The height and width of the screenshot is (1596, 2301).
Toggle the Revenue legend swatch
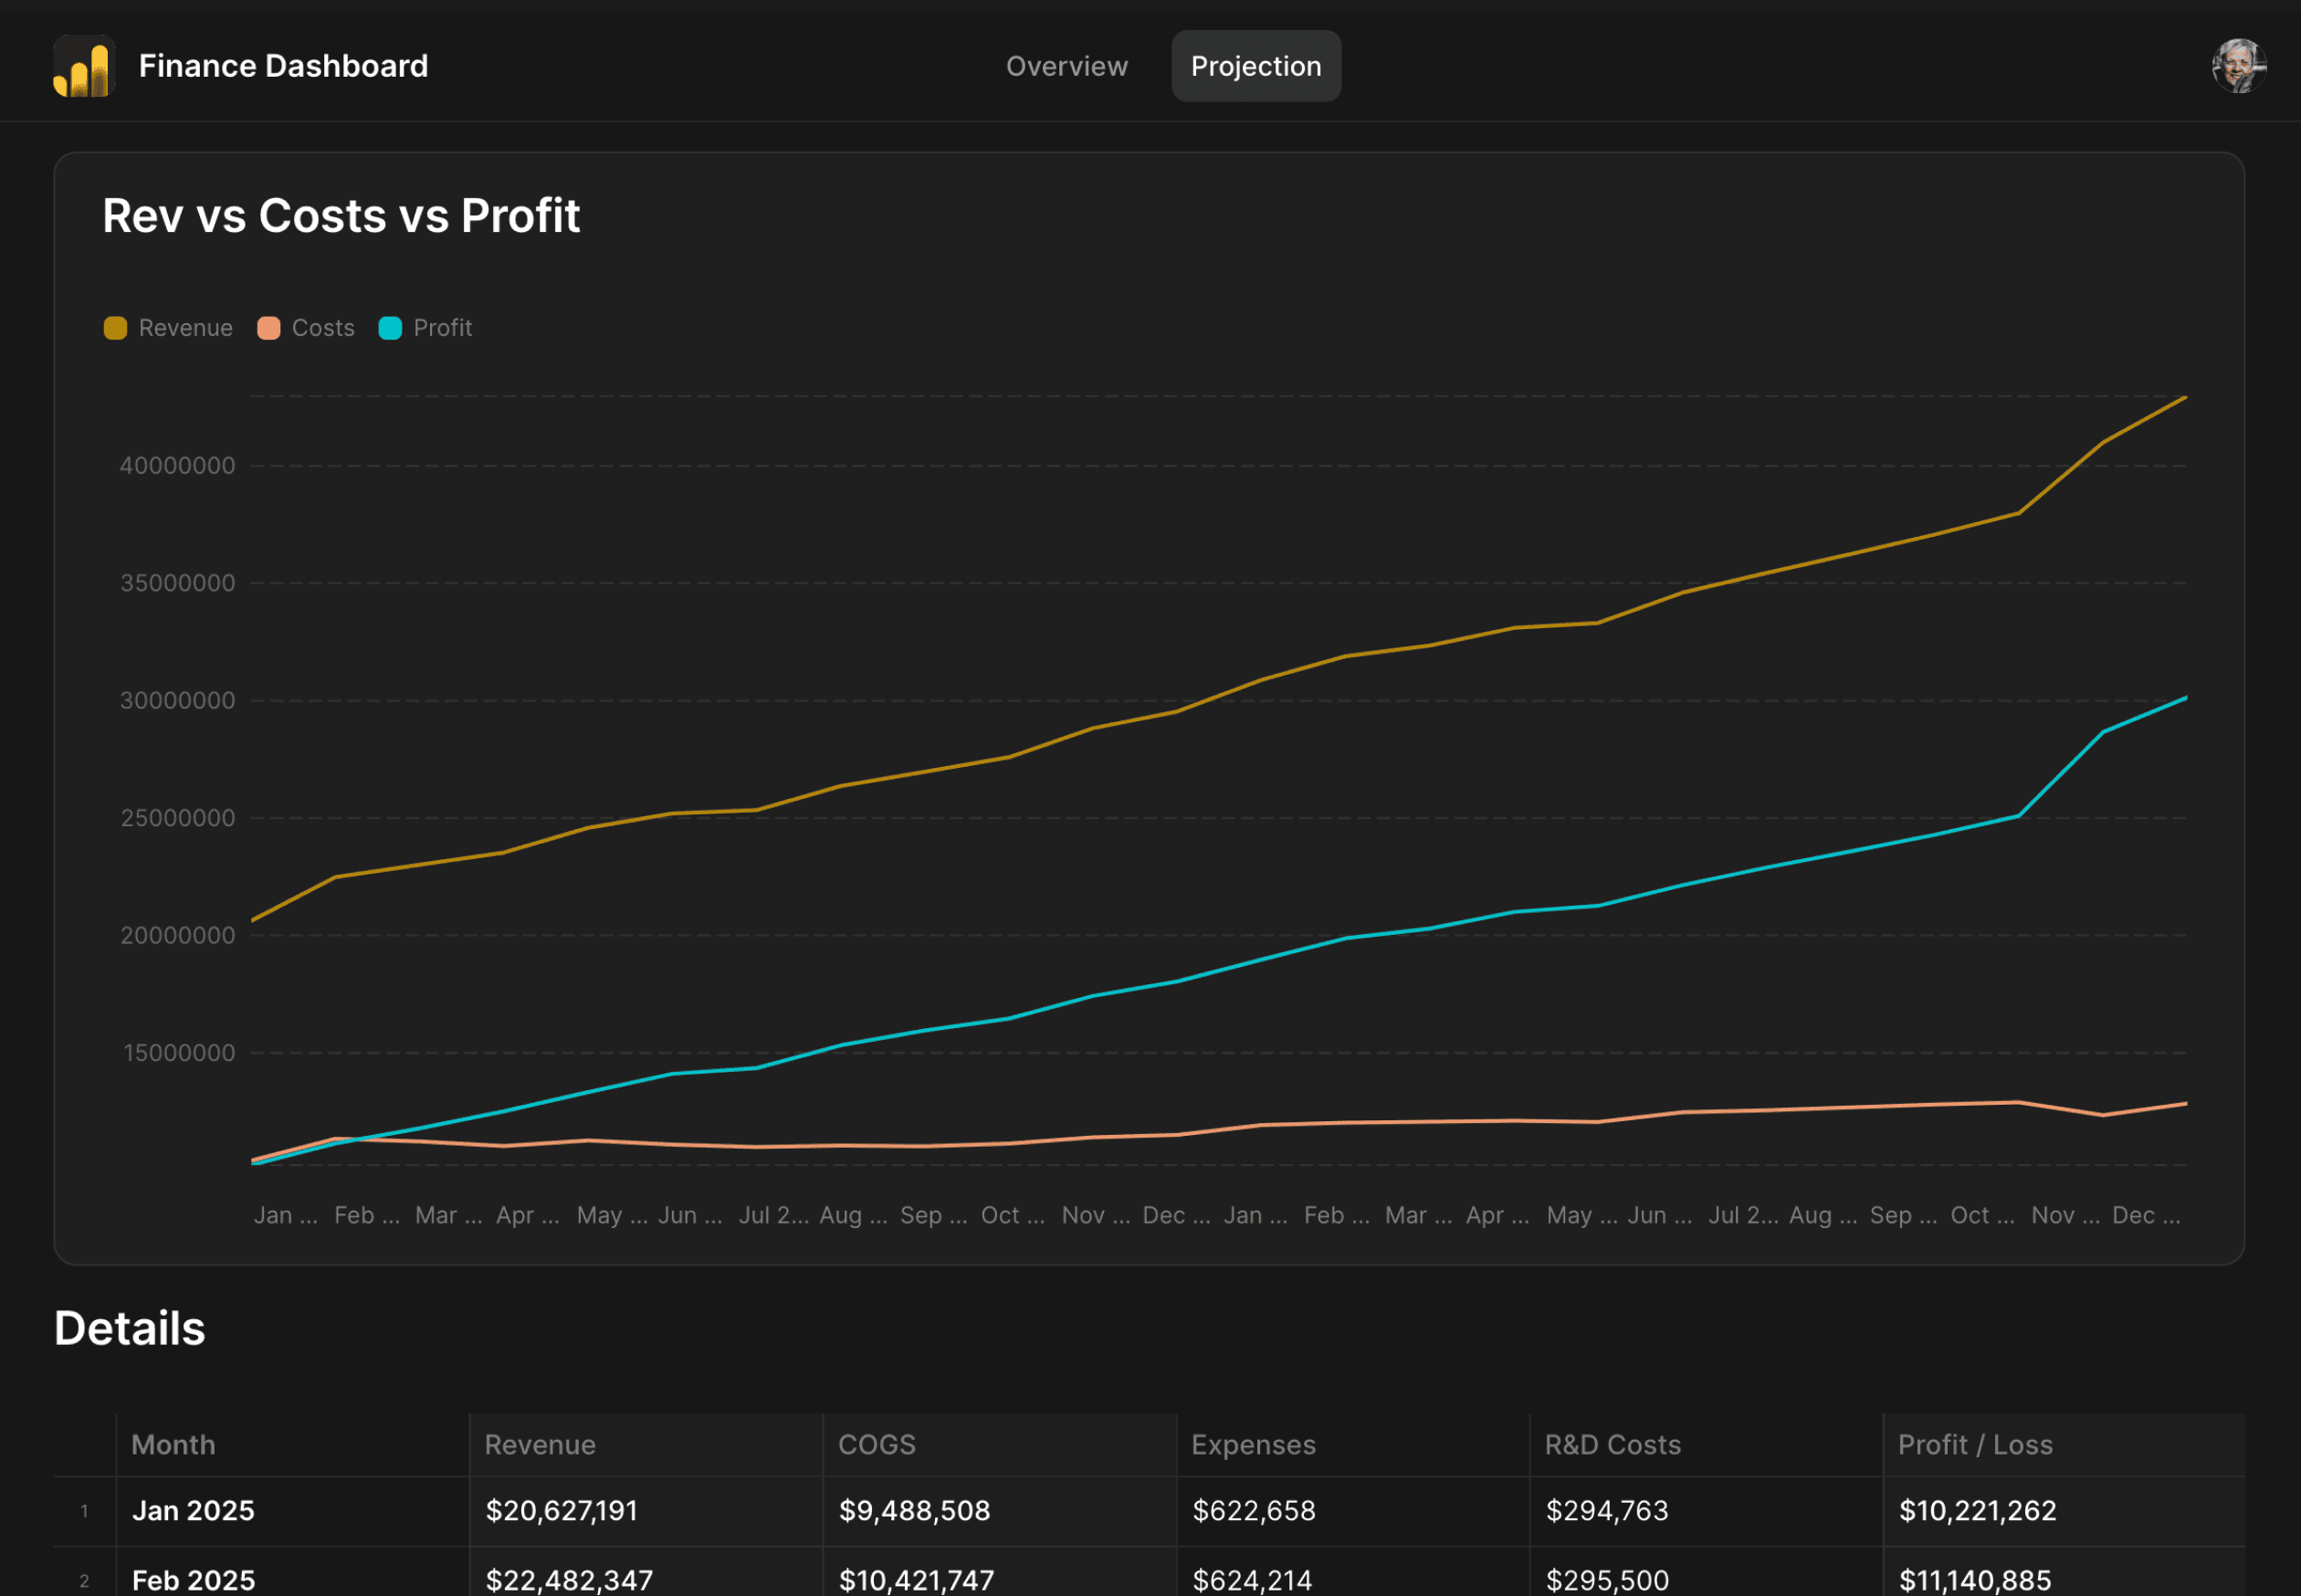(x=115, y=328)
